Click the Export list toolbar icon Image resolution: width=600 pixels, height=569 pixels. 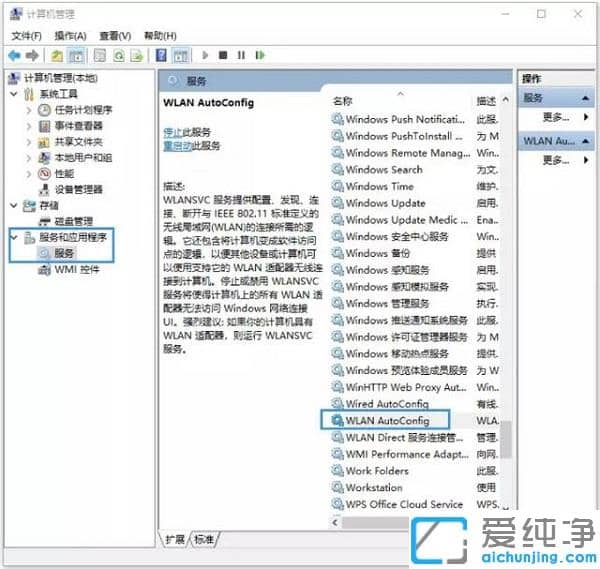point(137,56)
